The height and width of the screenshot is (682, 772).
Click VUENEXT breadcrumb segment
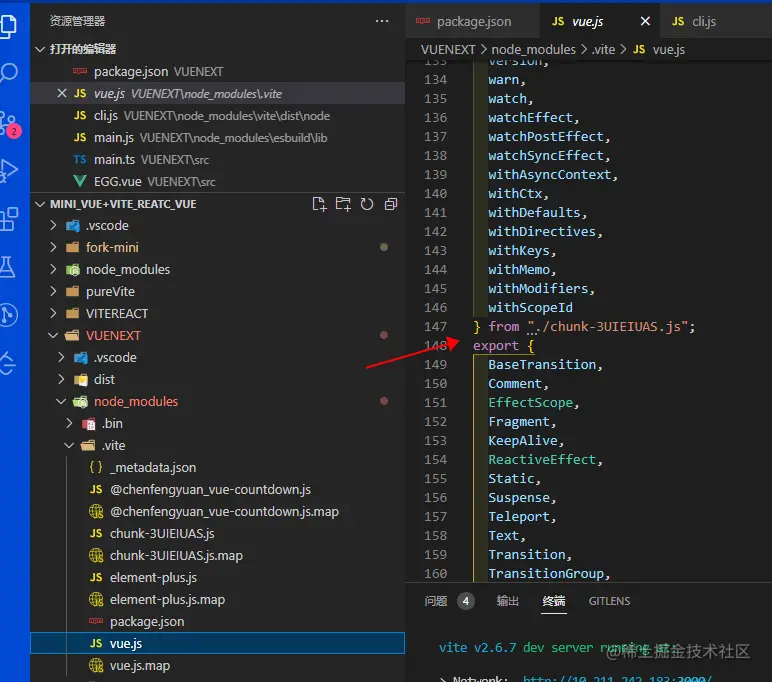tap(448, 49)
